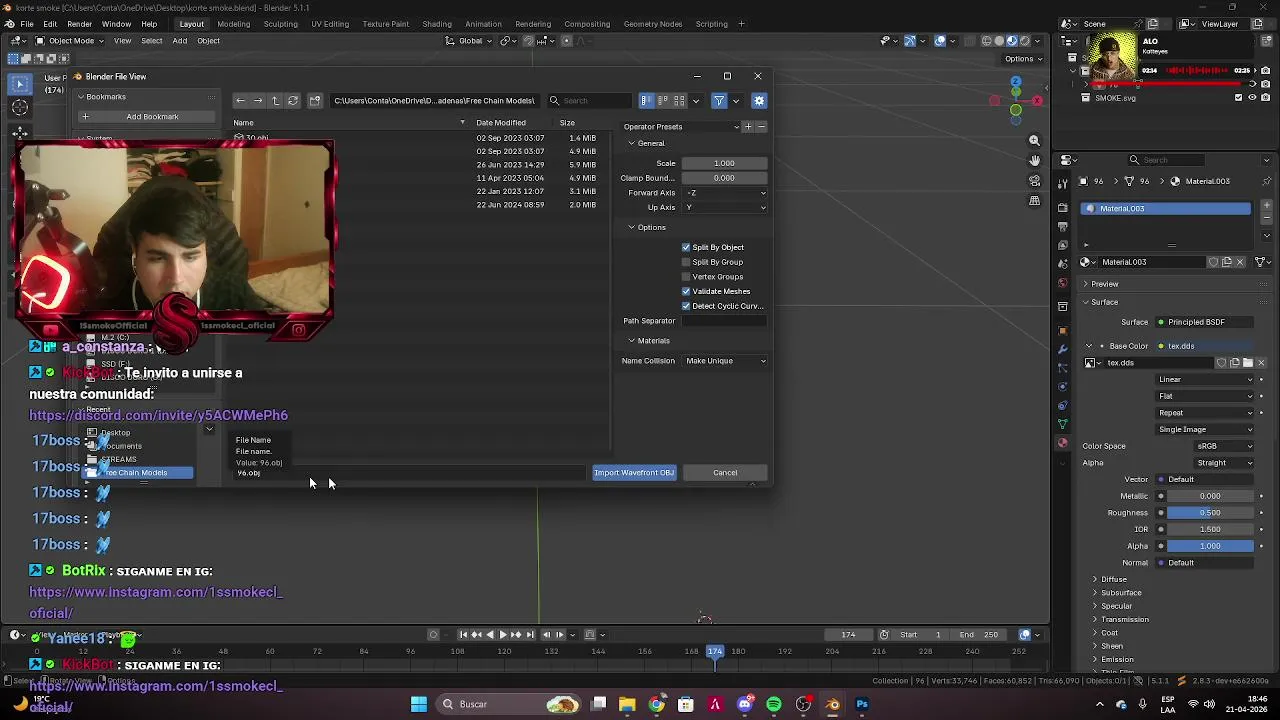Disable Validate Meshes checkbox

686,291
